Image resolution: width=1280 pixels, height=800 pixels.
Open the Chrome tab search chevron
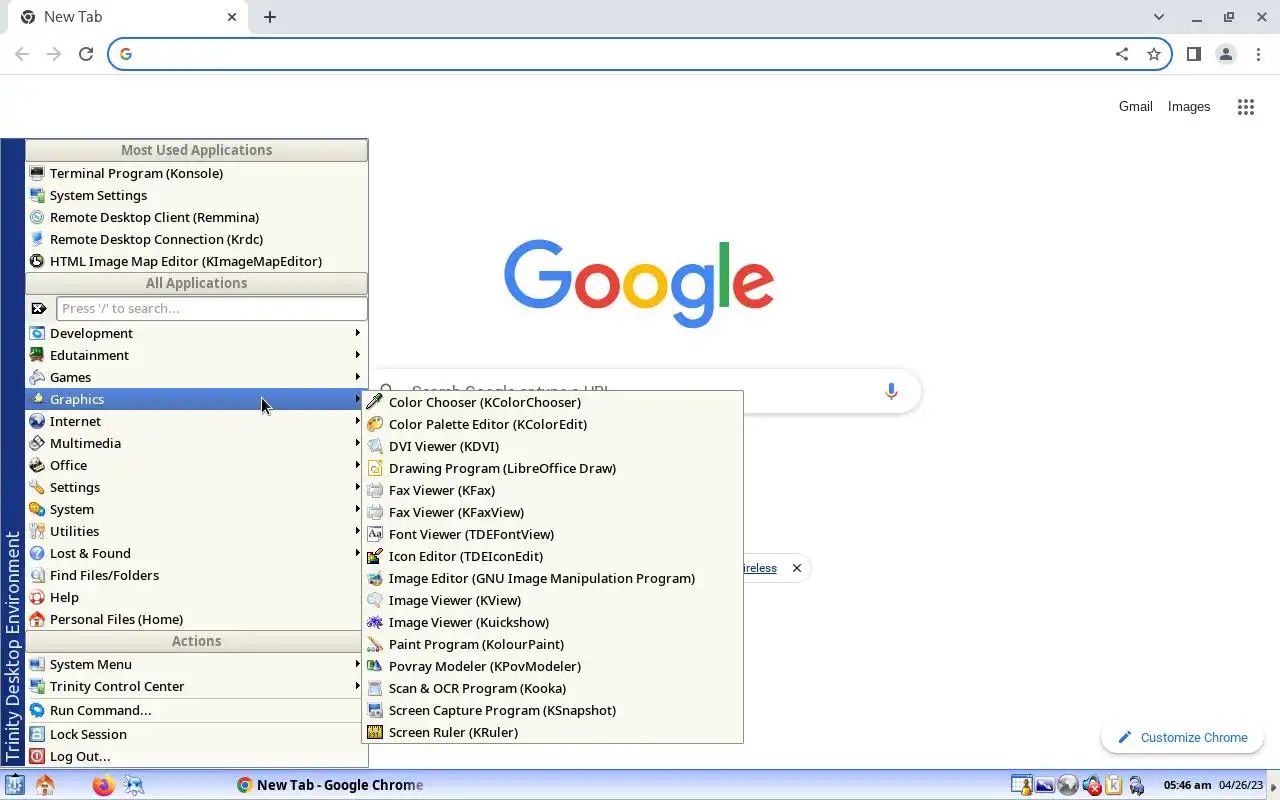pyautogui.click(x=1159, y=17)
